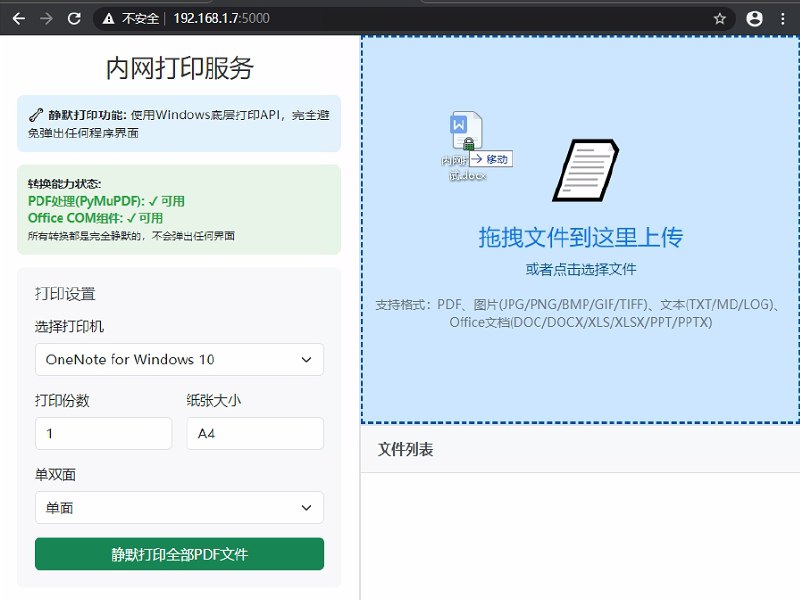Open the 选择打印机 printer dropdown

click(178, 359)
